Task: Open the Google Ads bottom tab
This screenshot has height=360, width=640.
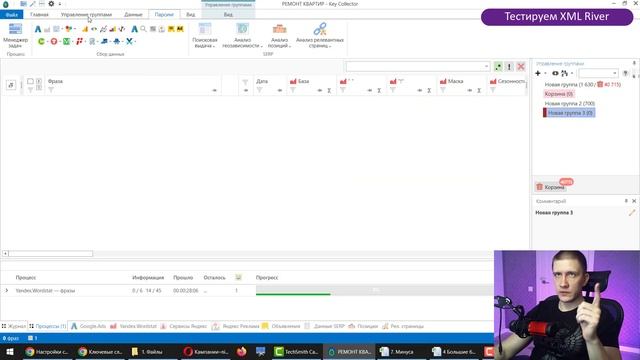Action: (89, 326)
